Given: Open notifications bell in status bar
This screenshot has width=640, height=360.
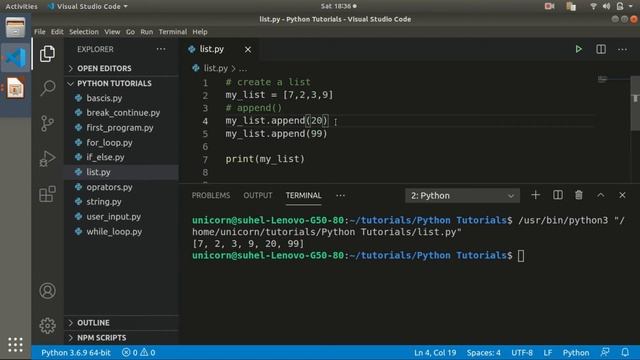Looking at the screenshot, I should [x=625, y=352].
